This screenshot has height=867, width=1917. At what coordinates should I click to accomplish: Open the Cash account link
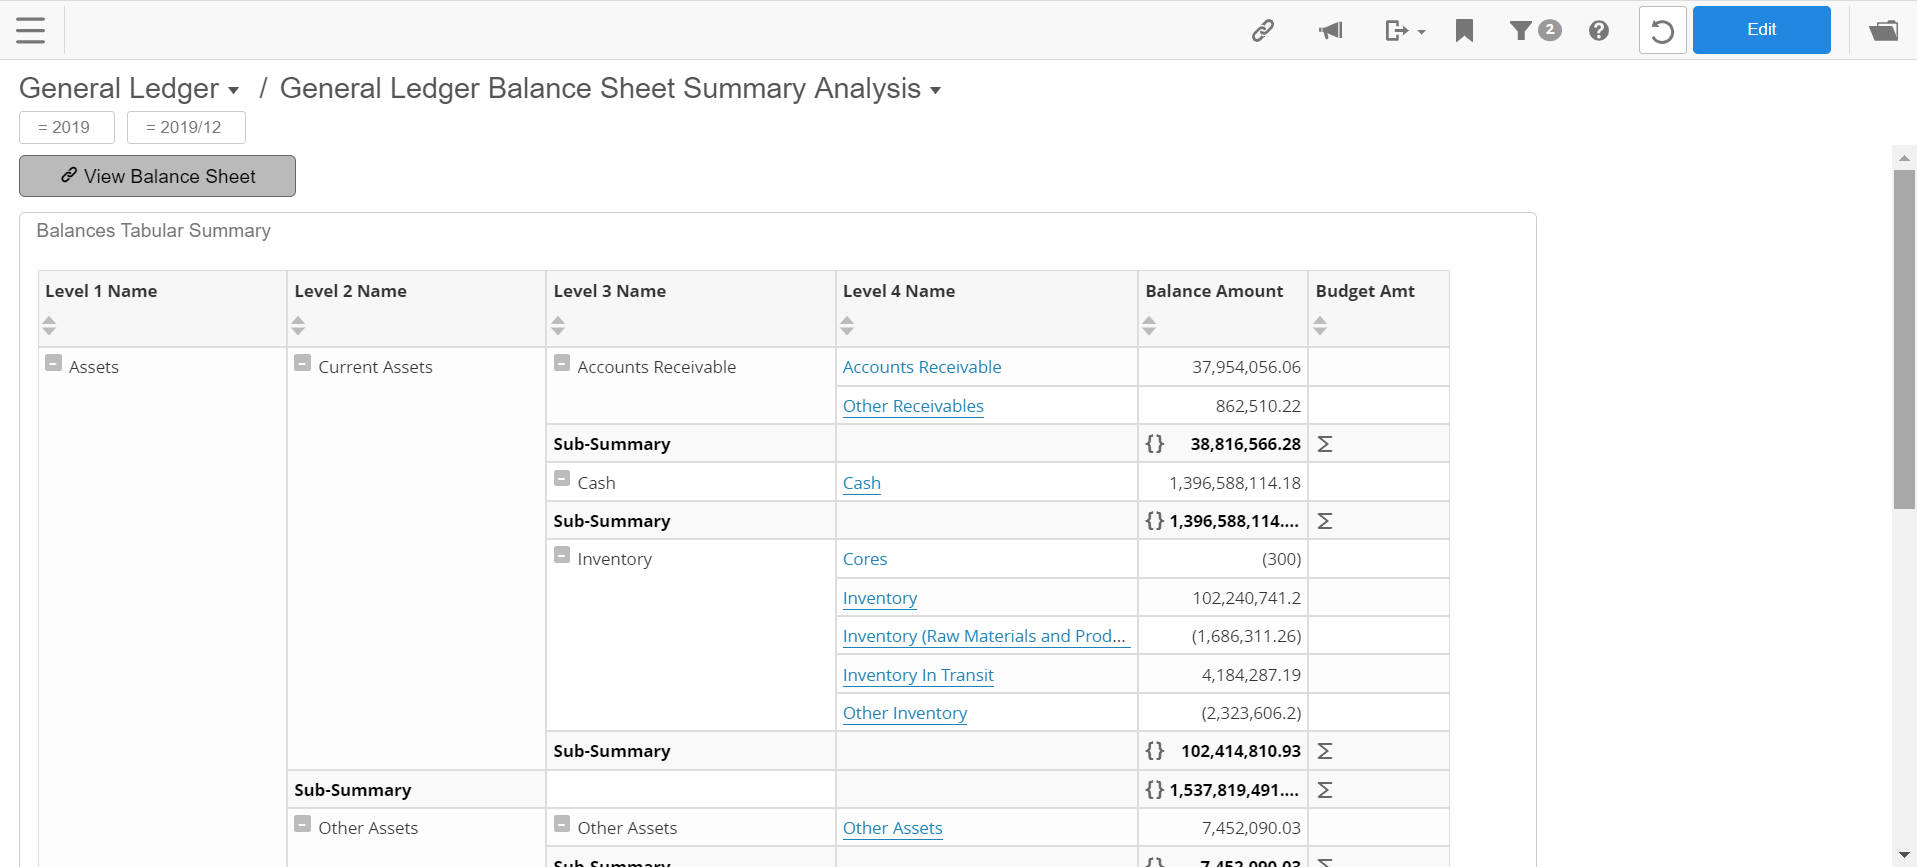862,483
